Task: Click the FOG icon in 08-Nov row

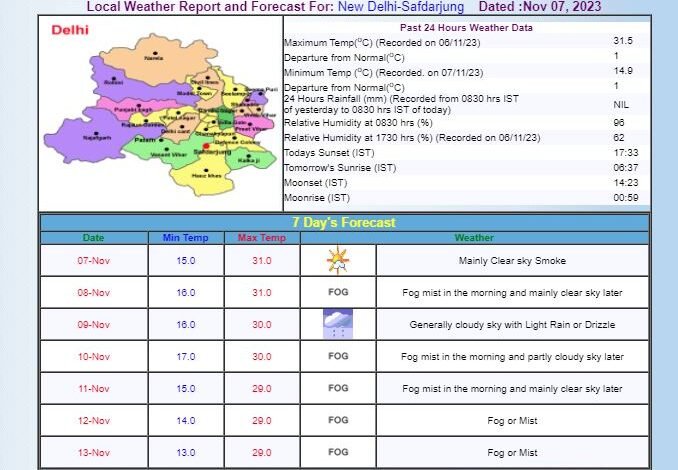Action: coord(338,293)
